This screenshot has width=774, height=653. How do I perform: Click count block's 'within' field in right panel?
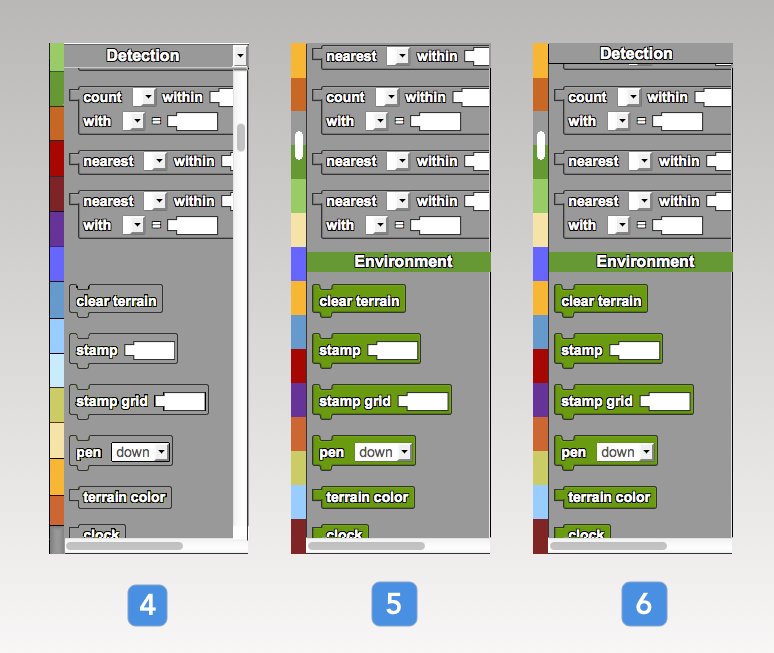coord(713,97)
